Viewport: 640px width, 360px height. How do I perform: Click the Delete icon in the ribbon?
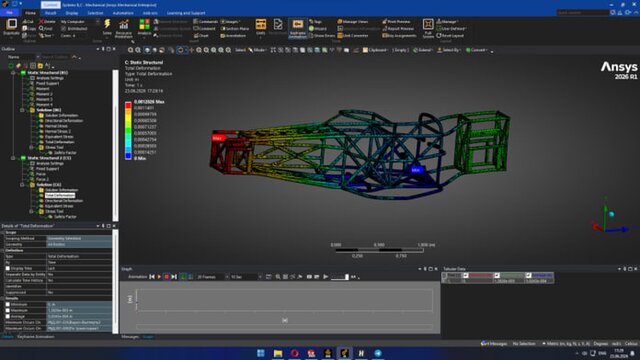(x=42, y=22)
